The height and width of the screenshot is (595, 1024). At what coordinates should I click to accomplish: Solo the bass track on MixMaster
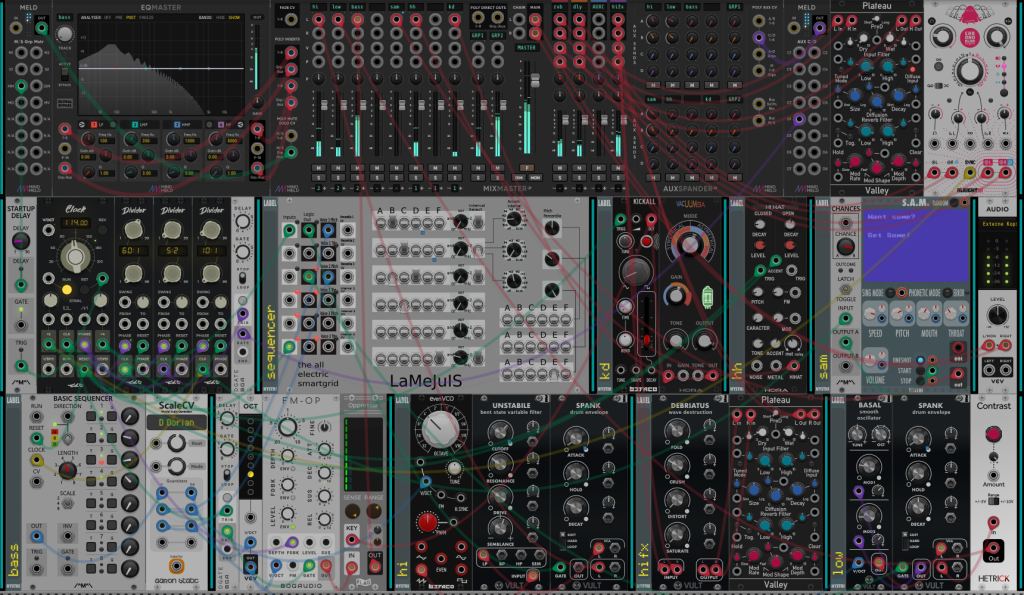pyautogui.click(x=357, y=177)
